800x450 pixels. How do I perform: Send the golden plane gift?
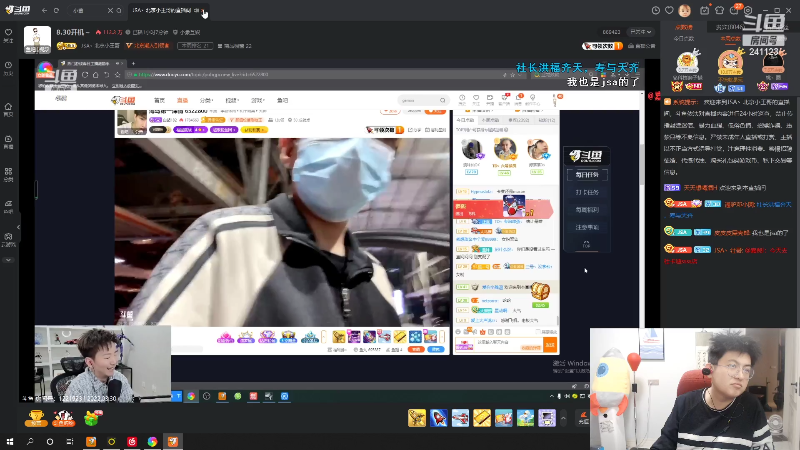(x=417, y=418)
